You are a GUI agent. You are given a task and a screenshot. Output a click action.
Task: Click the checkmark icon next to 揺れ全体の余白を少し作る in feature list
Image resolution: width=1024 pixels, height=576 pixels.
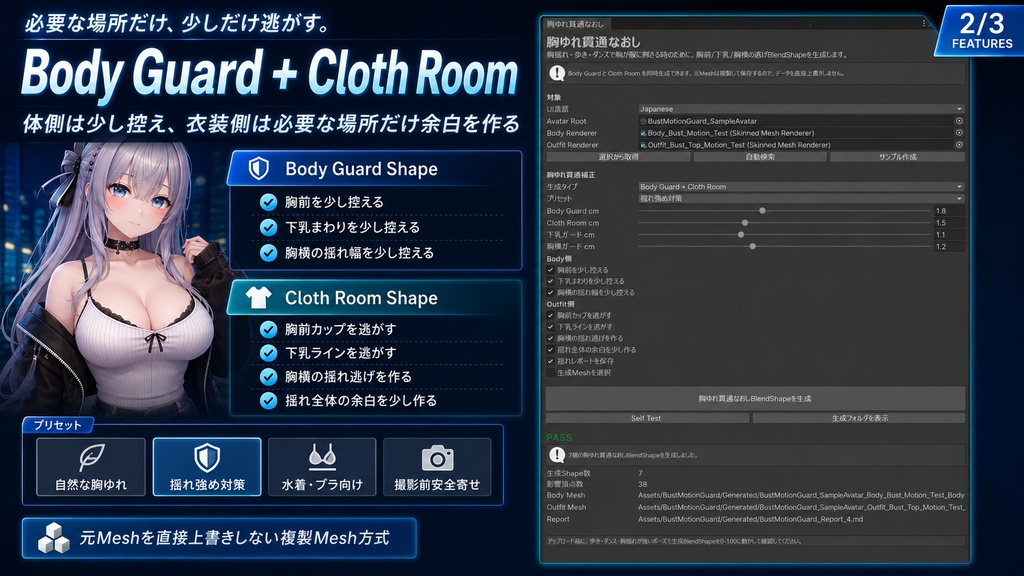pos(268,400)
